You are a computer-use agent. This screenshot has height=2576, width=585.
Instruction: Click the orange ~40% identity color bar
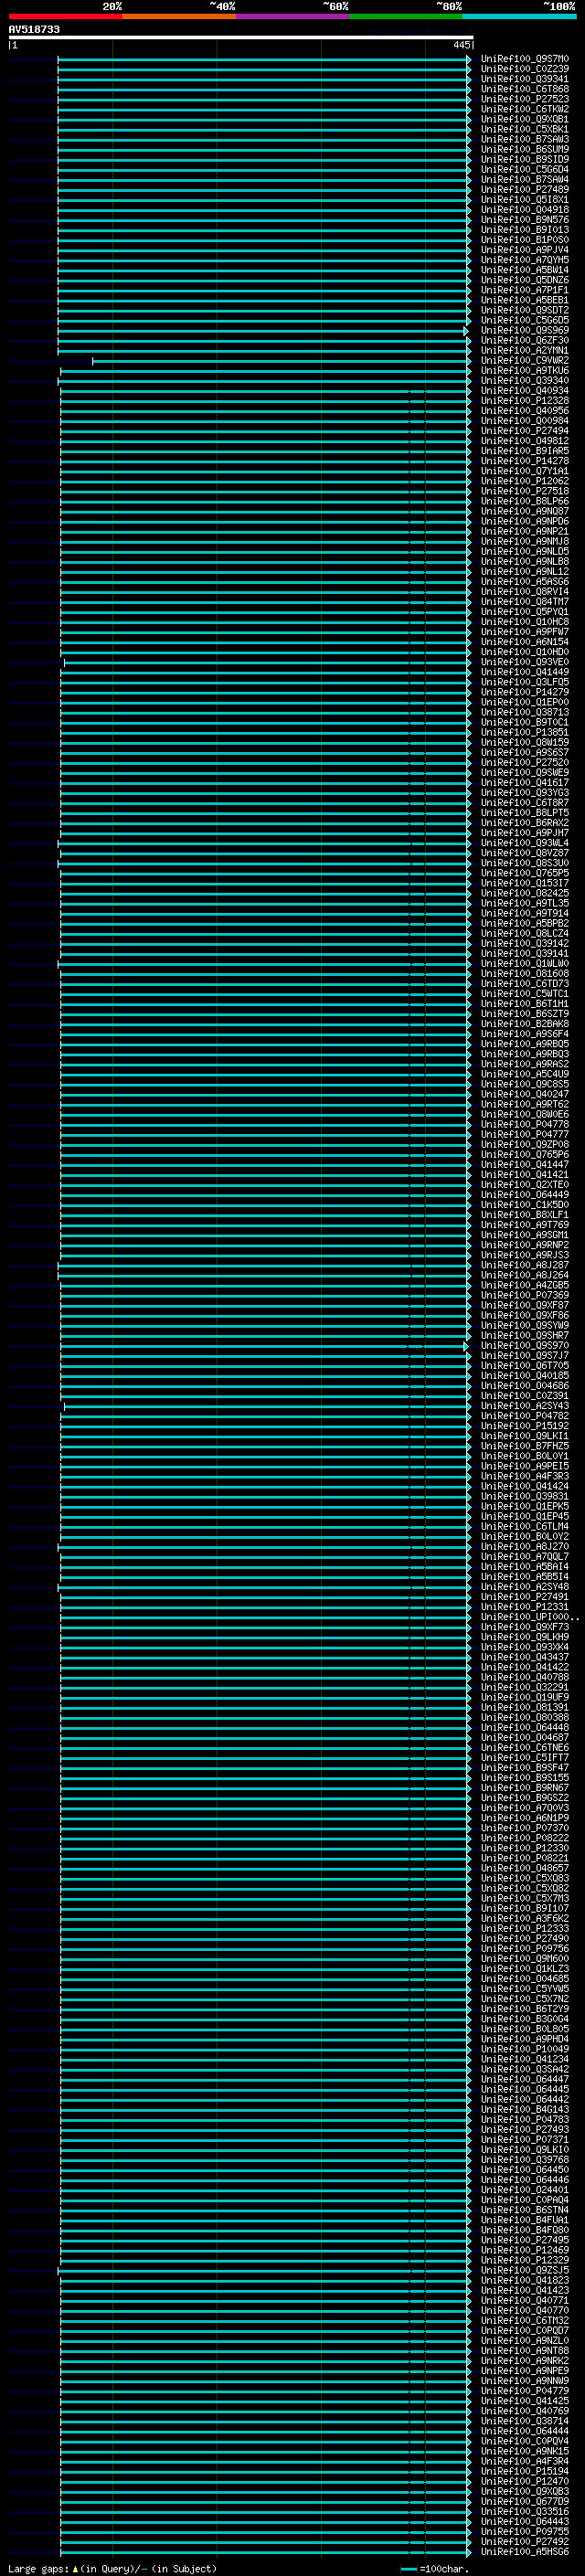[x=179, y=16]
